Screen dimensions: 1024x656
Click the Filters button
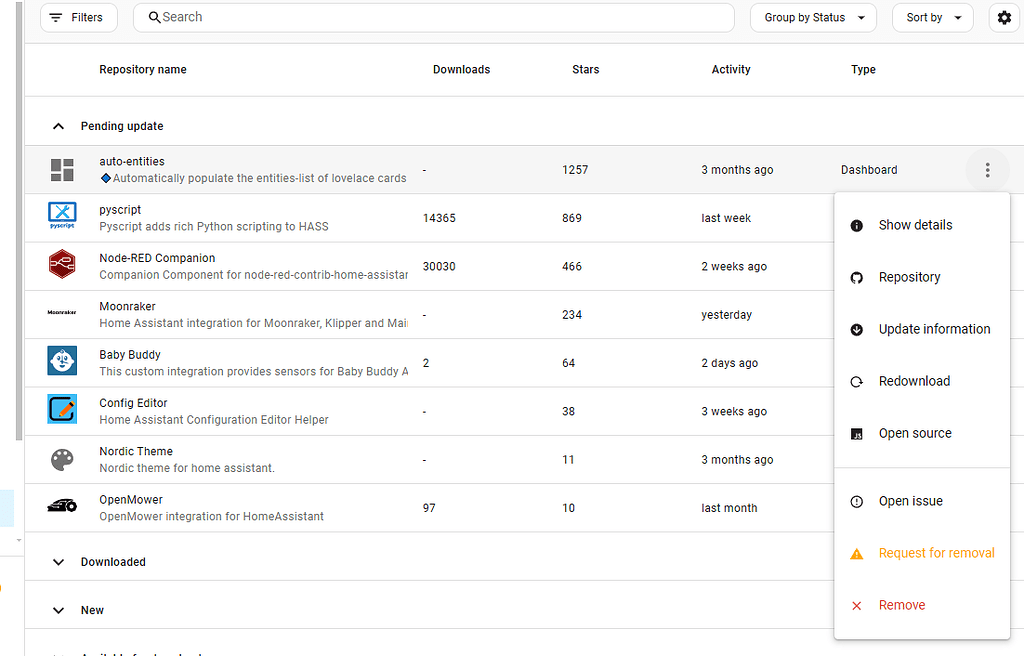(78, 17)
